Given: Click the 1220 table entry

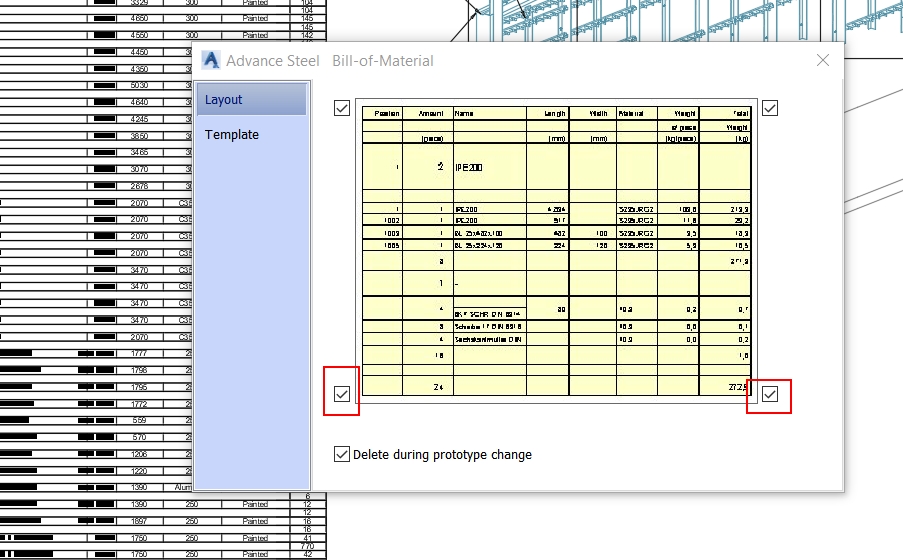Looking at the screenshot, I should pyautogui.click(x=139, y=471).
